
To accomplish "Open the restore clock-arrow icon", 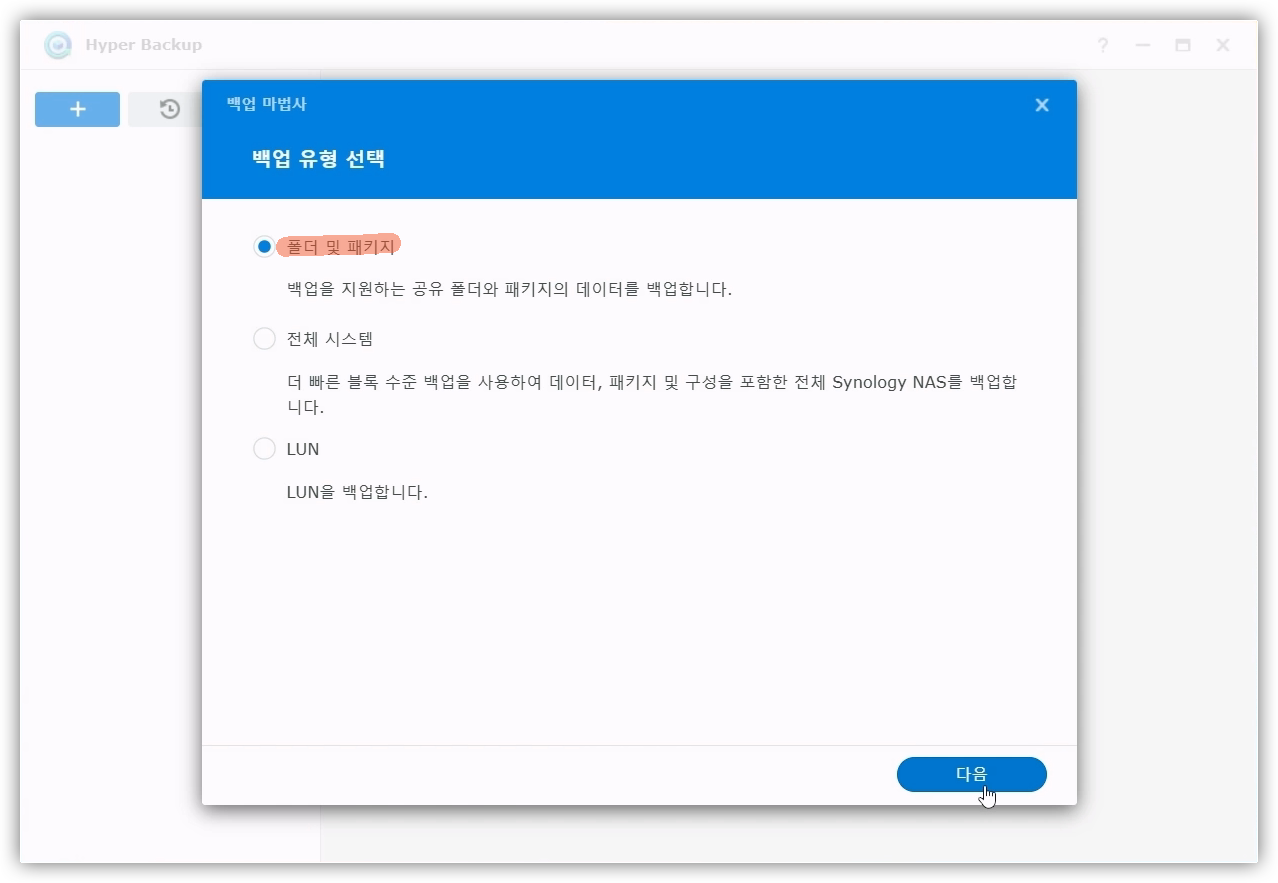I will pyautogui.click(x=170, y=109).
